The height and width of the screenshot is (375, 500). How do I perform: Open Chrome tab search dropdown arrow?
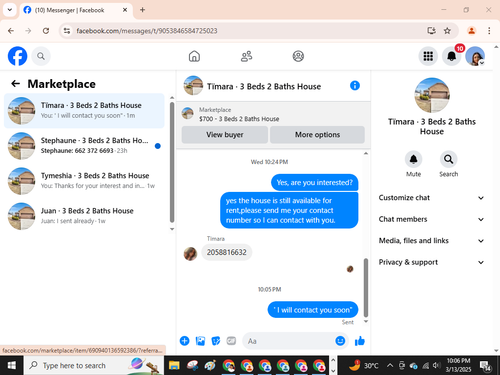(10, 10)
